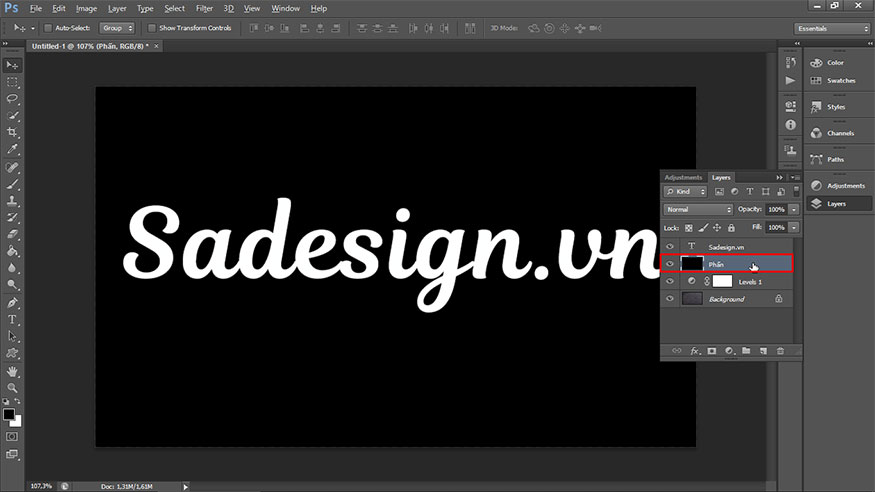The height and width of the screenshot is (492, 875).
Task: Click the Quick Mask mode icon
Action: click(12, 437)
